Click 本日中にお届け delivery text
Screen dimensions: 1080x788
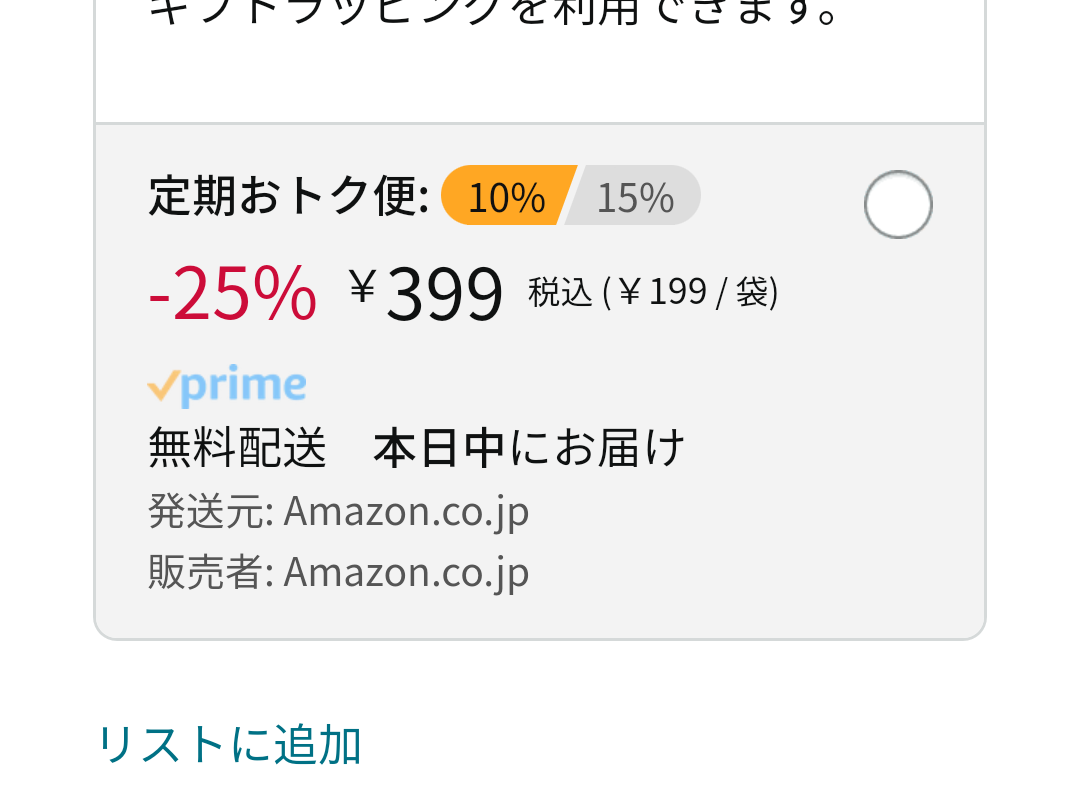[x=529, y=448]
